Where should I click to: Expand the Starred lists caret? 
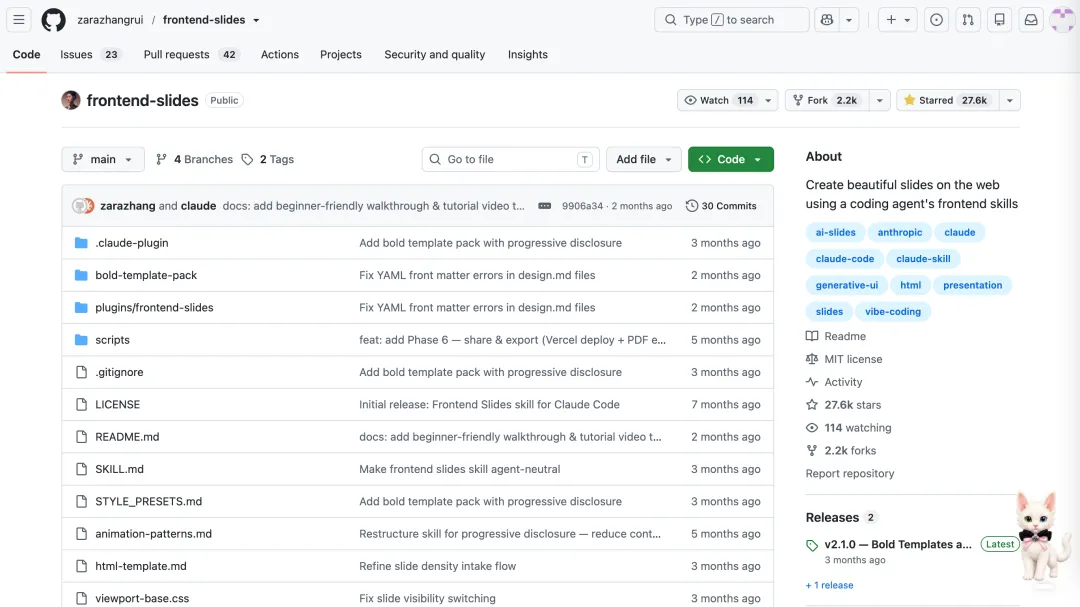[1010, 100]
